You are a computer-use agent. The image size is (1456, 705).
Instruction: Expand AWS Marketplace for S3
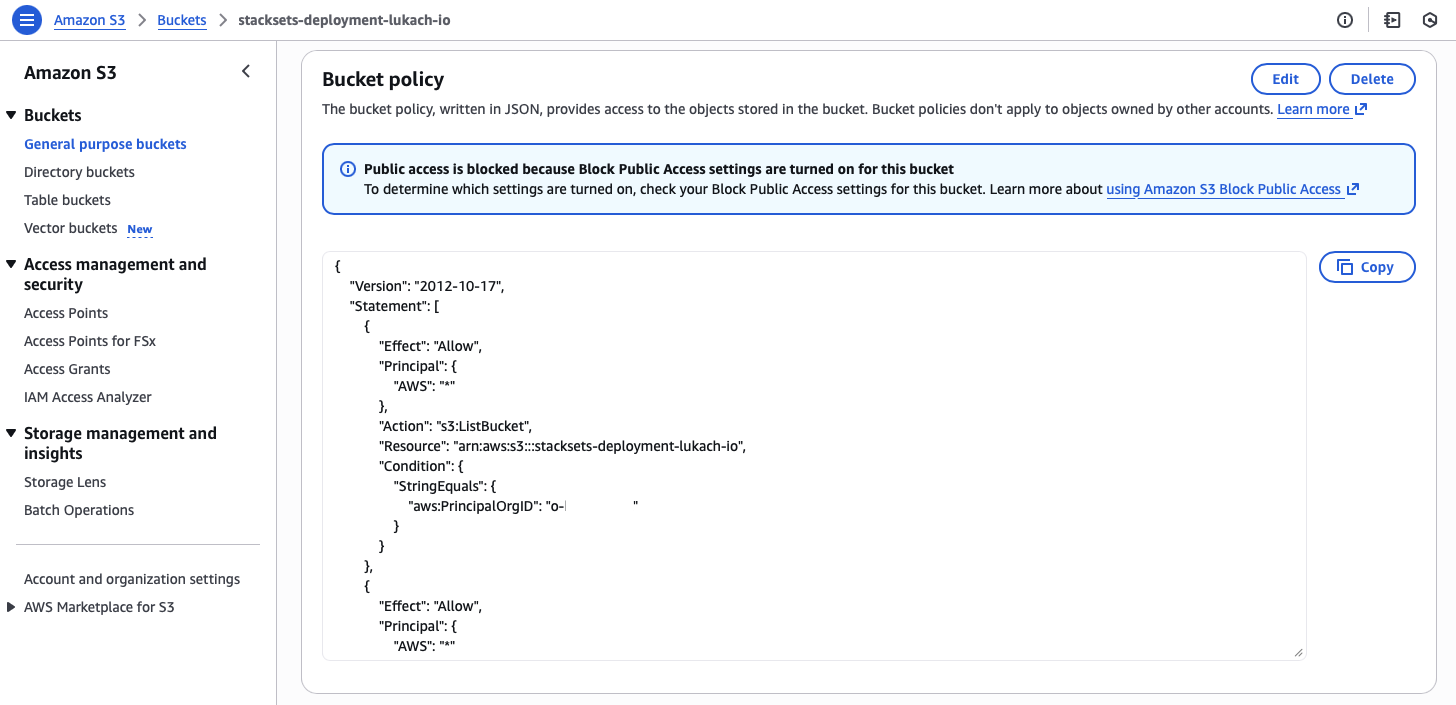coord(11,607)
